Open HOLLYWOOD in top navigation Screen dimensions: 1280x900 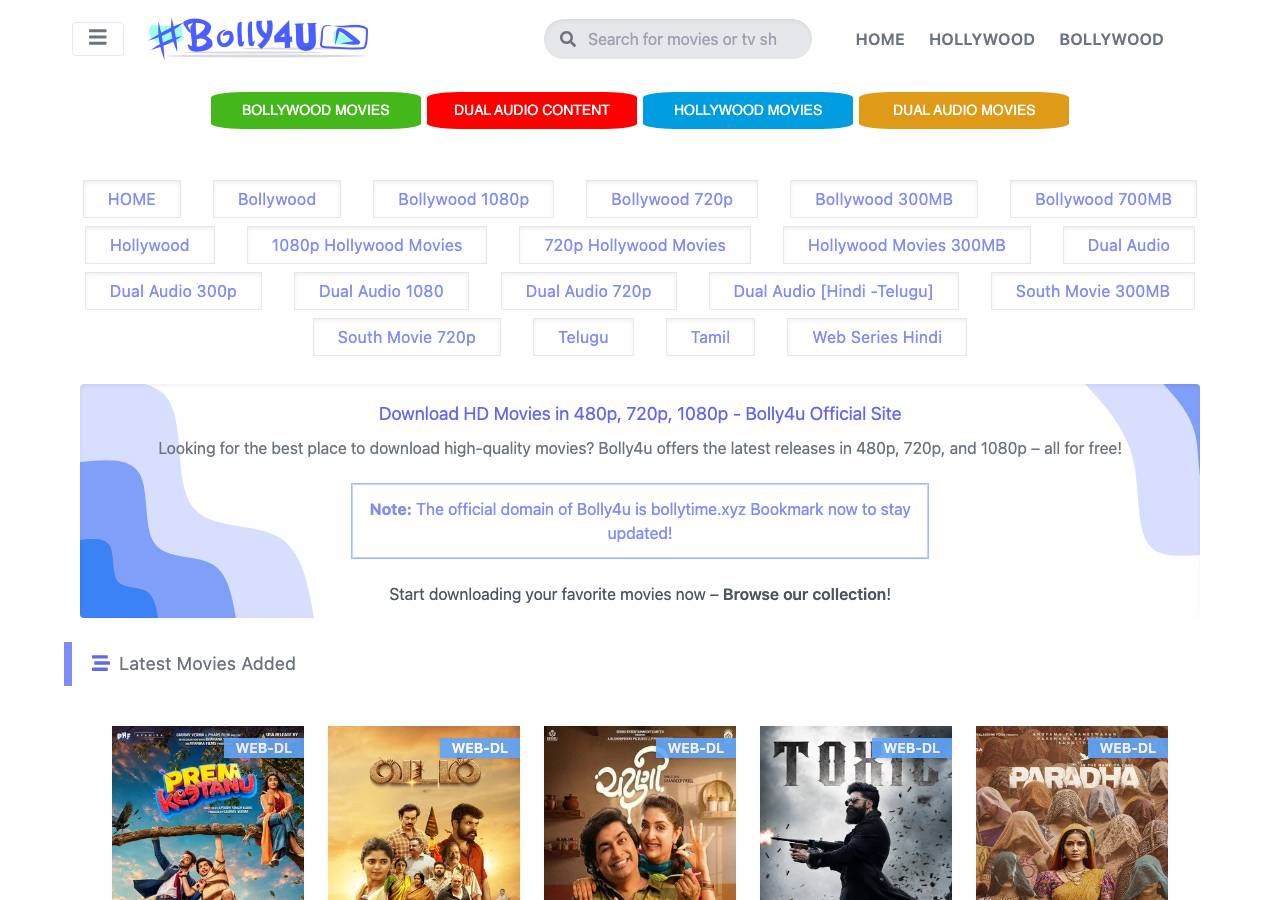(982, 39)
